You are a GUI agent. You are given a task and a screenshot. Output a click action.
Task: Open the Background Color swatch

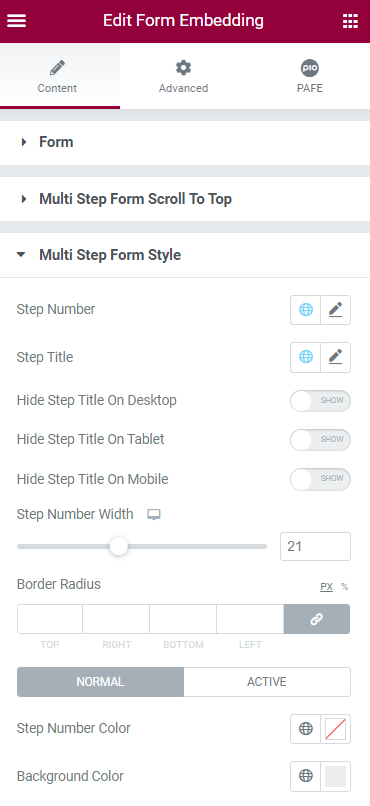pos(335,776)
